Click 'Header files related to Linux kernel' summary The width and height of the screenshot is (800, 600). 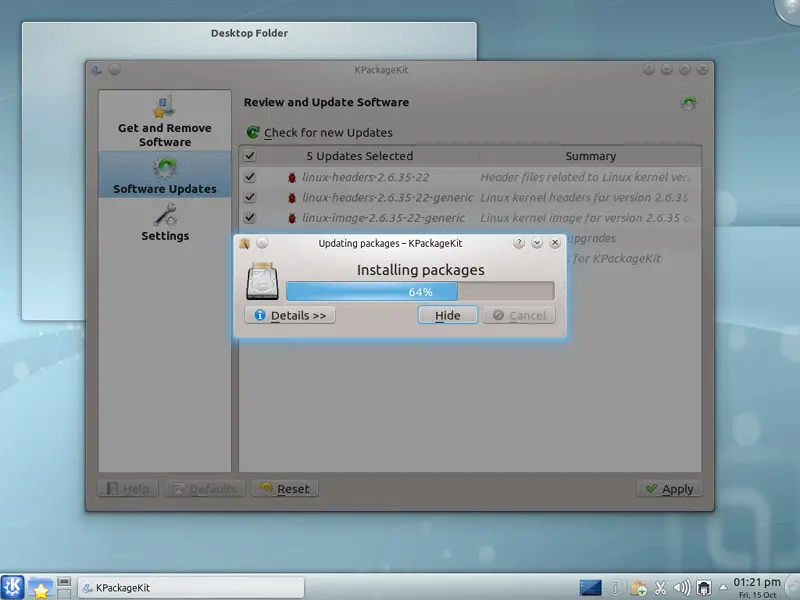pyautogui.click(x=585, y=178)
